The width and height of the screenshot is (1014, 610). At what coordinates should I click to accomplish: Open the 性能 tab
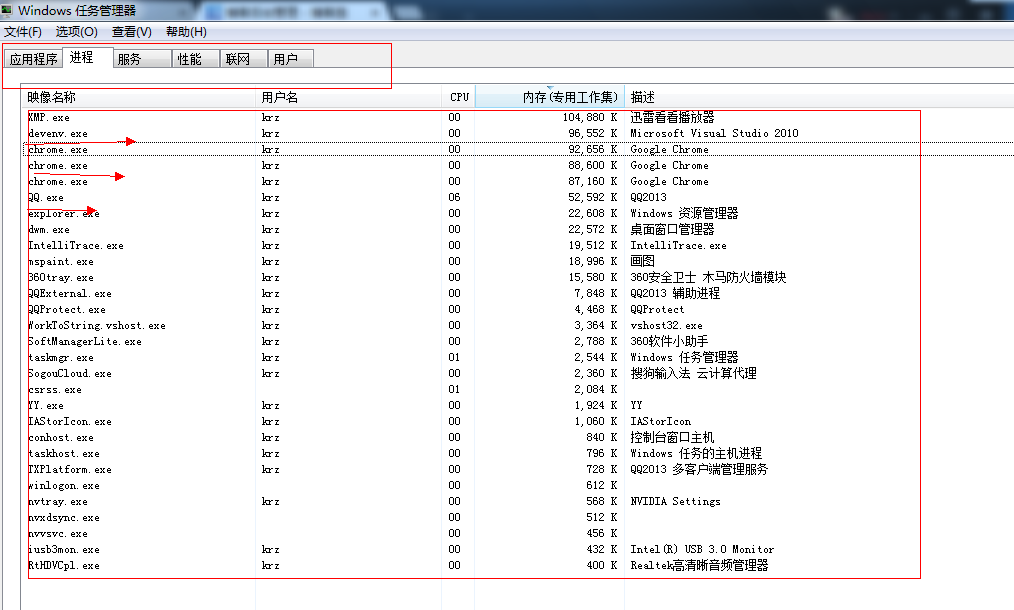pyautogui.click(x=196, y=59)
